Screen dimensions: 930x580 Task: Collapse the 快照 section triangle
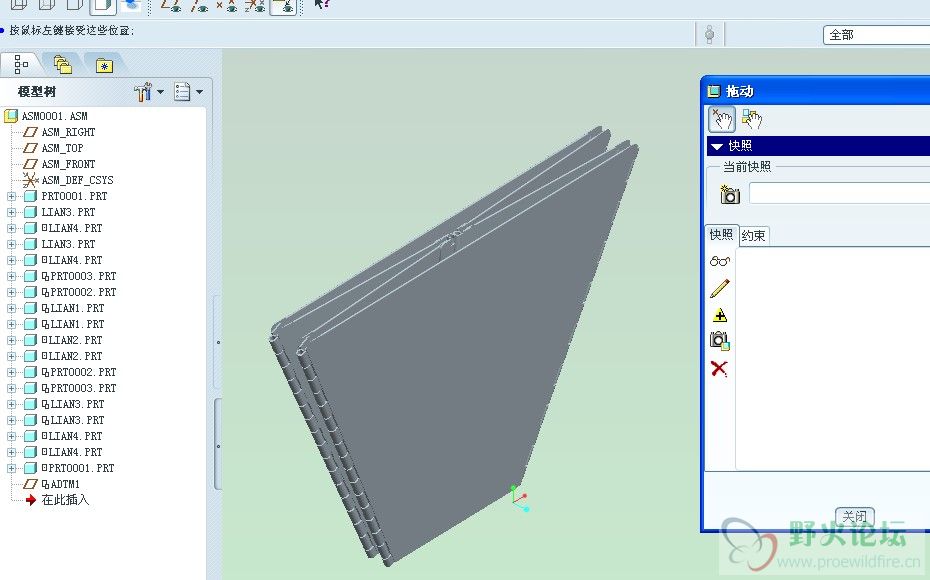point(716,146)
